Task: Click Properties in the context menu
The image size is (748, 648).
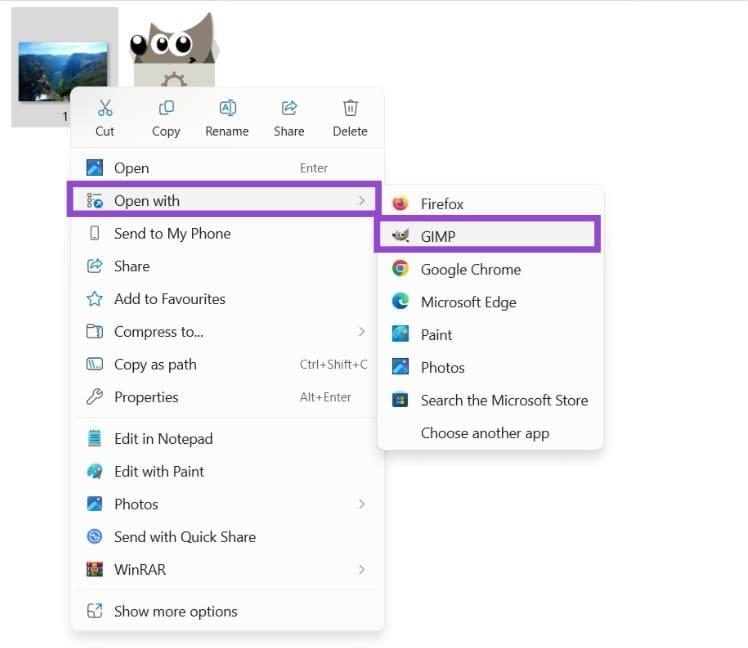Action: coord(146,397)
